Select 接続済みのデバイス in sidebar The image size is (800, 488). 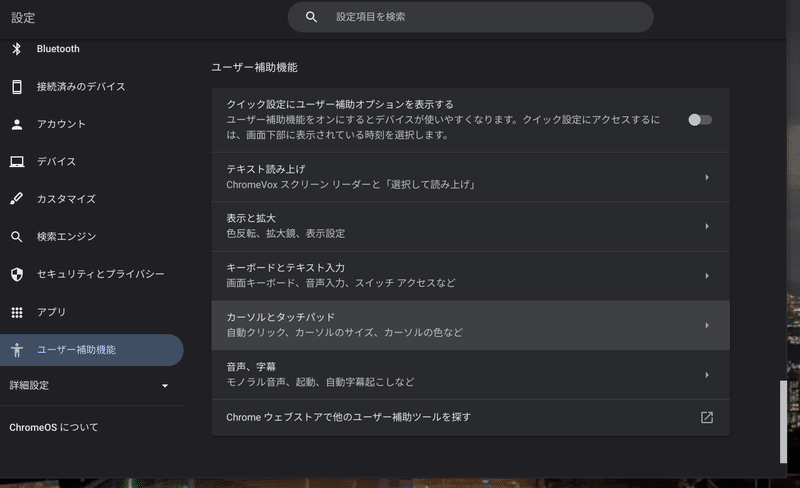(81, 87)
